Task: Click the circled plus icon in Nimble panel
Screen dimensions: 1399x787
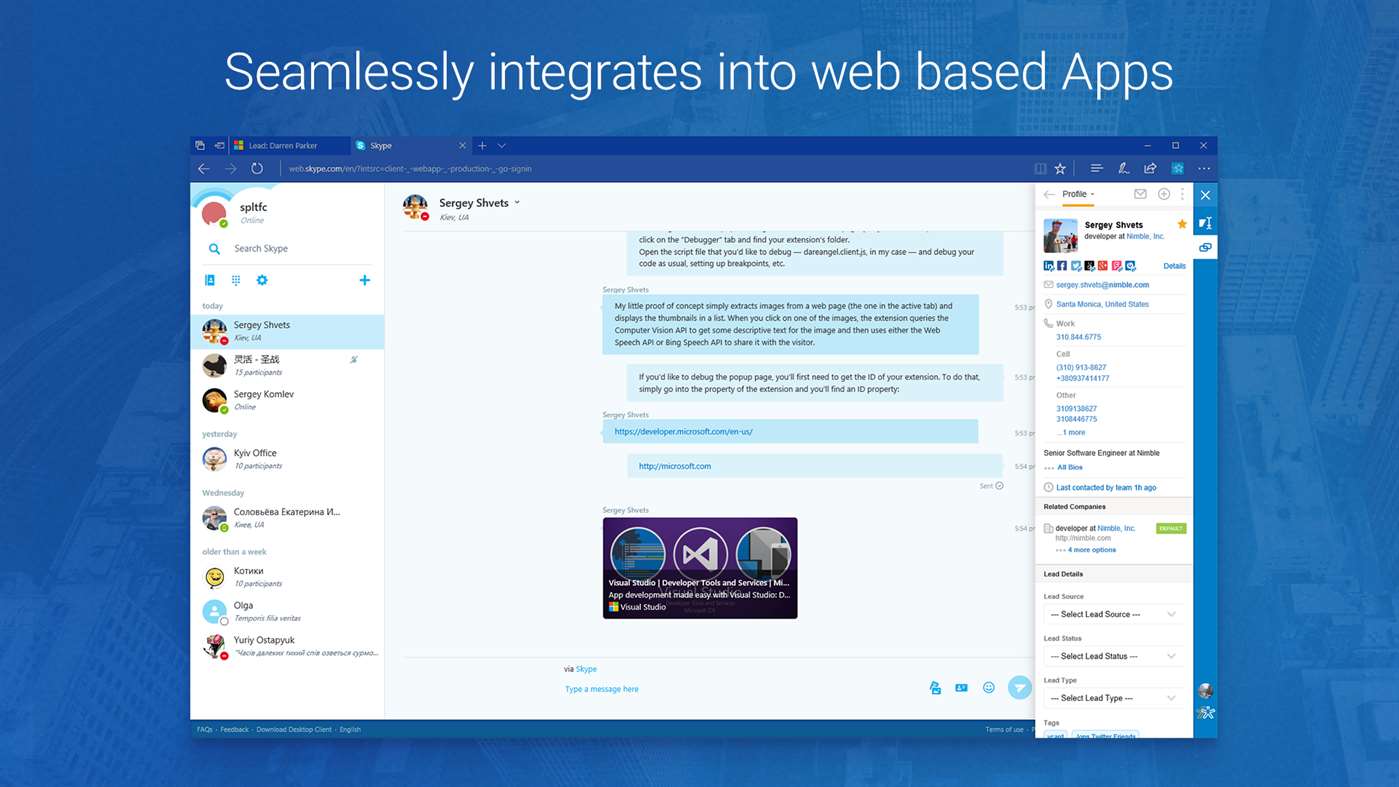Action: pyautogui.click(x=1164, y=194)
